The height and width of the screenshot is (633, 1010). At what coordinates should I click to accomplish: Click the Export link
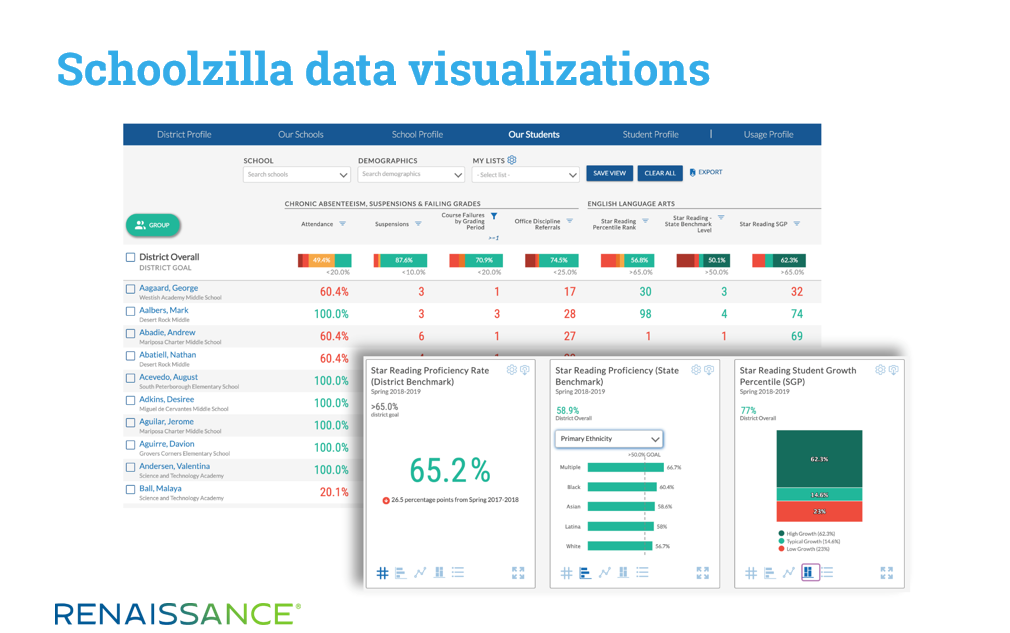707,173
